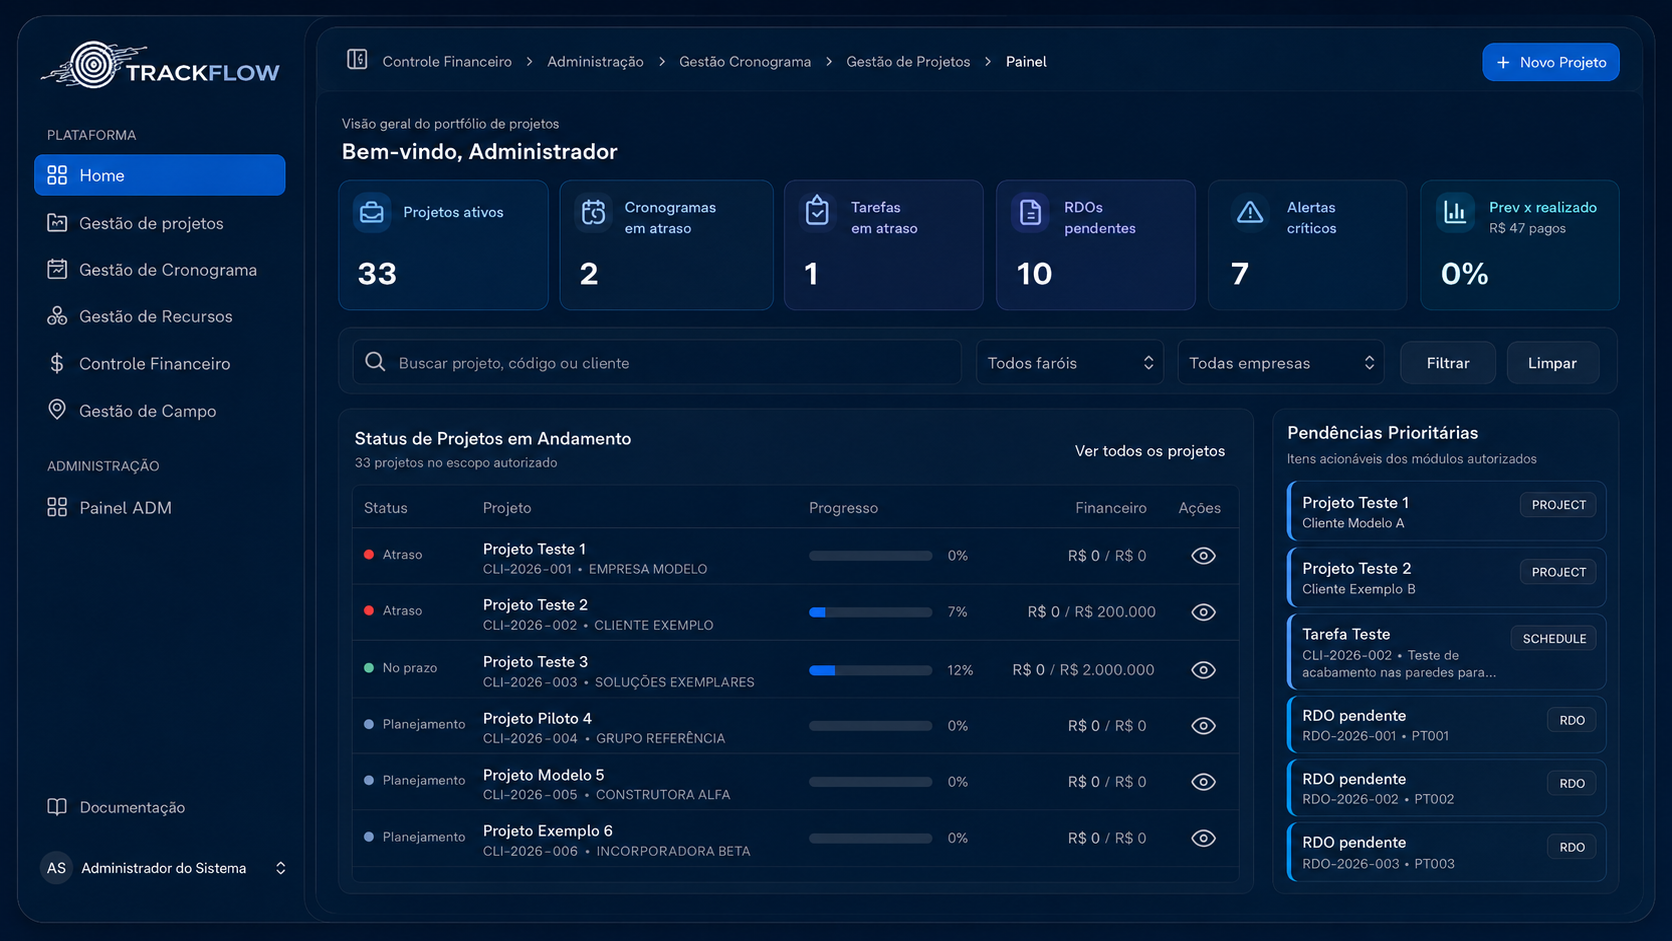The image size is (1672, 941).
Task: Click the Alertas críticos warning triangle icon
Action: pyautogui.click(x=1250, y=212)
